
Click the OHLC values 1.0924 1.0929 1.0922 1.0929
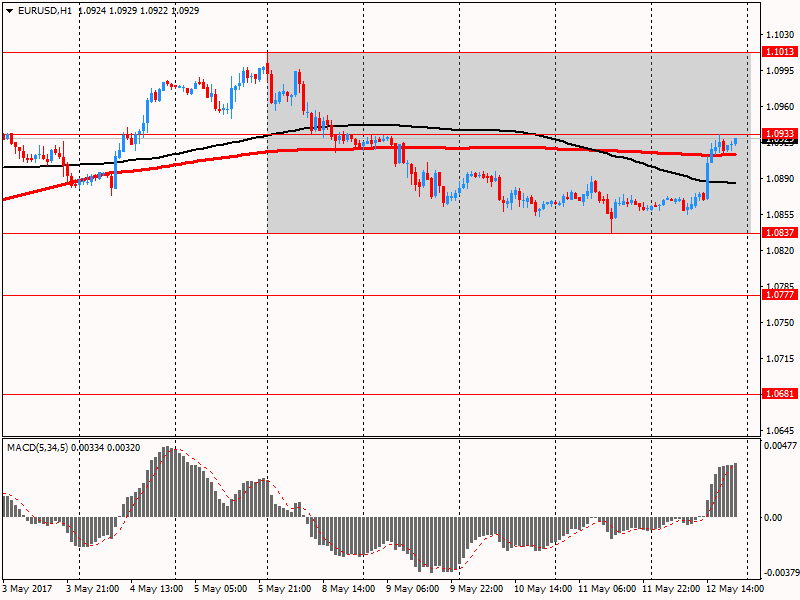click(x=139, y=11)
